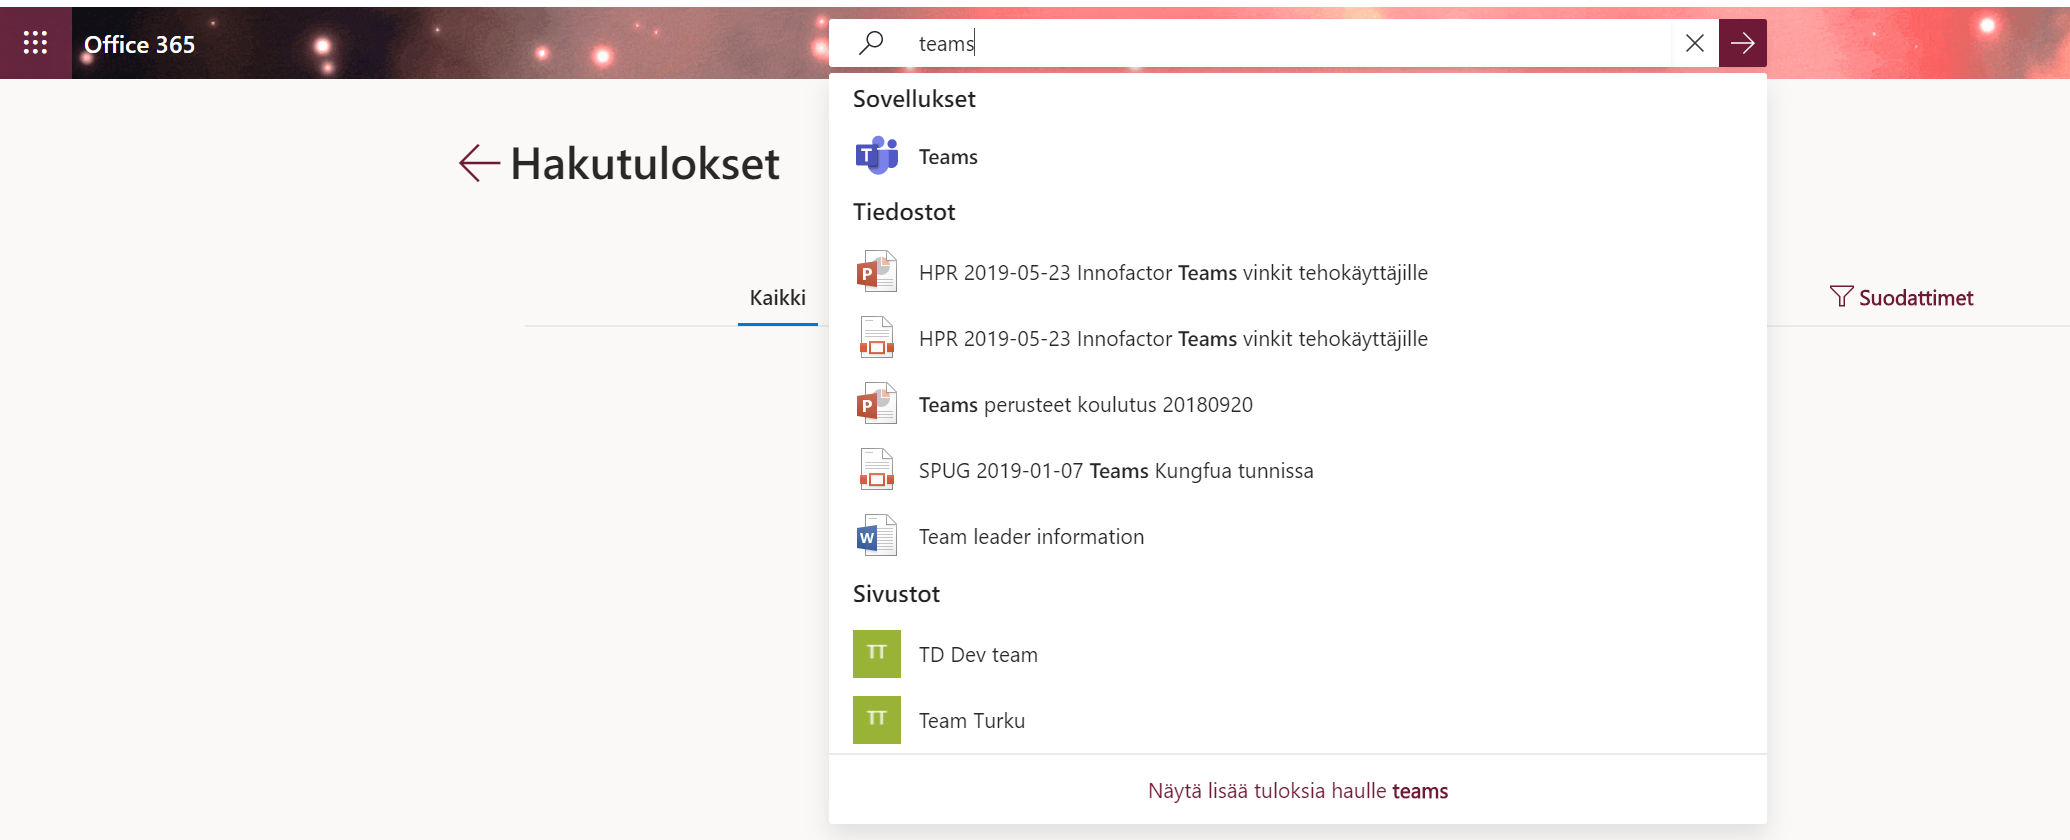Open Teams perusteet koulutus 20180920 presentation
This screenshot has width=2070, height=840.
(1085, 405)
